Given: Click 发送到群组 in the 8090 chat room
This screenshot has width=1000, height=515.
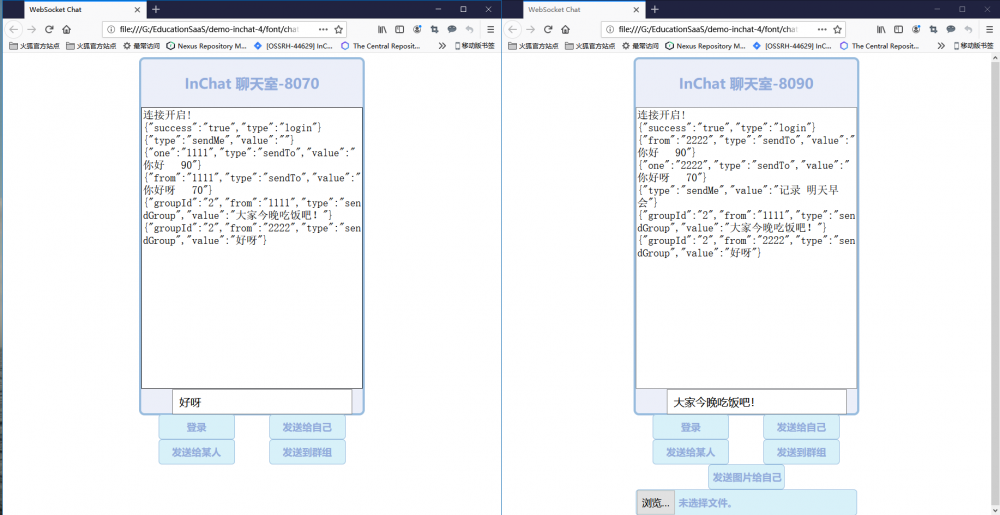Looking at the screenshot, I should pyautogui.click(x=802, y=452).
